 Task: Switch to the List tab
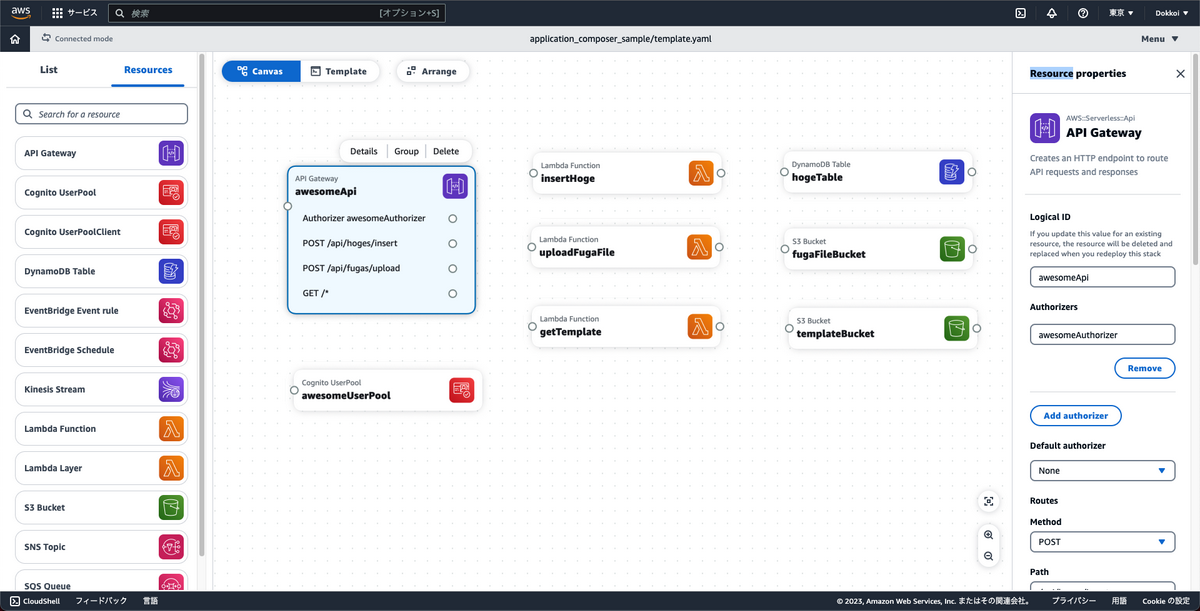click(x=49, y=70)
